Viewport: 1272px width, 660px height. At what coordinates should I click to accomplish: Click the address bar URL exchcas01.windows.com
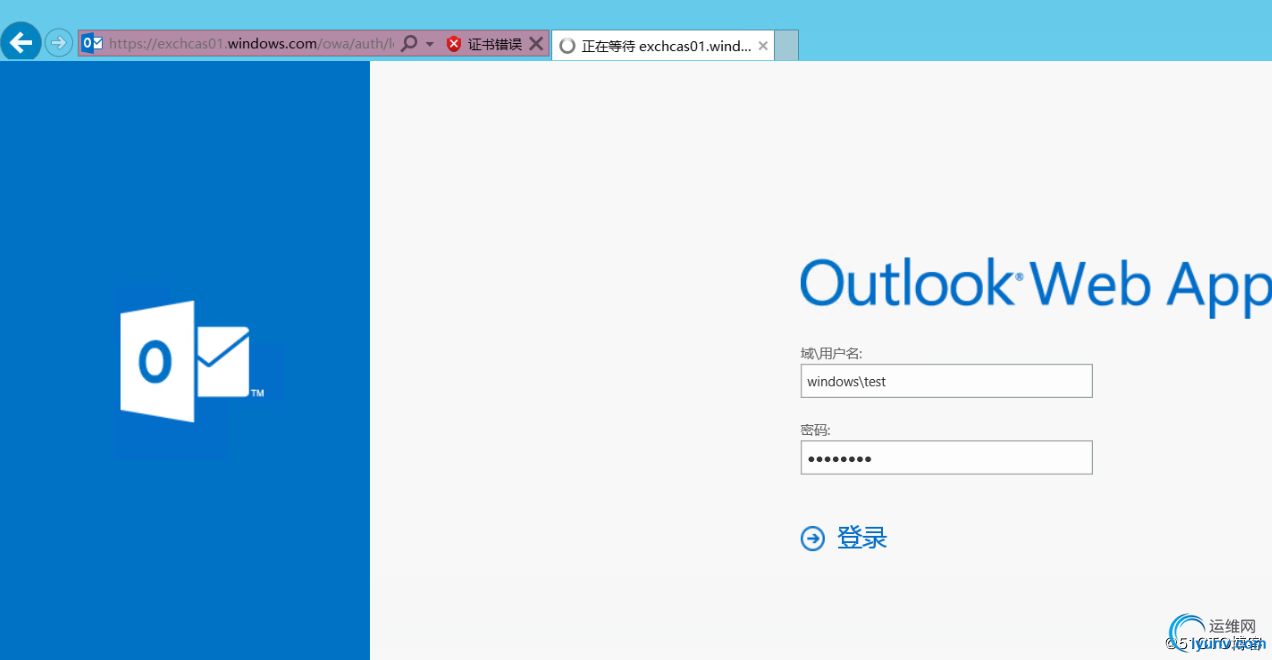pyautogui.click(x=251, y=44)
